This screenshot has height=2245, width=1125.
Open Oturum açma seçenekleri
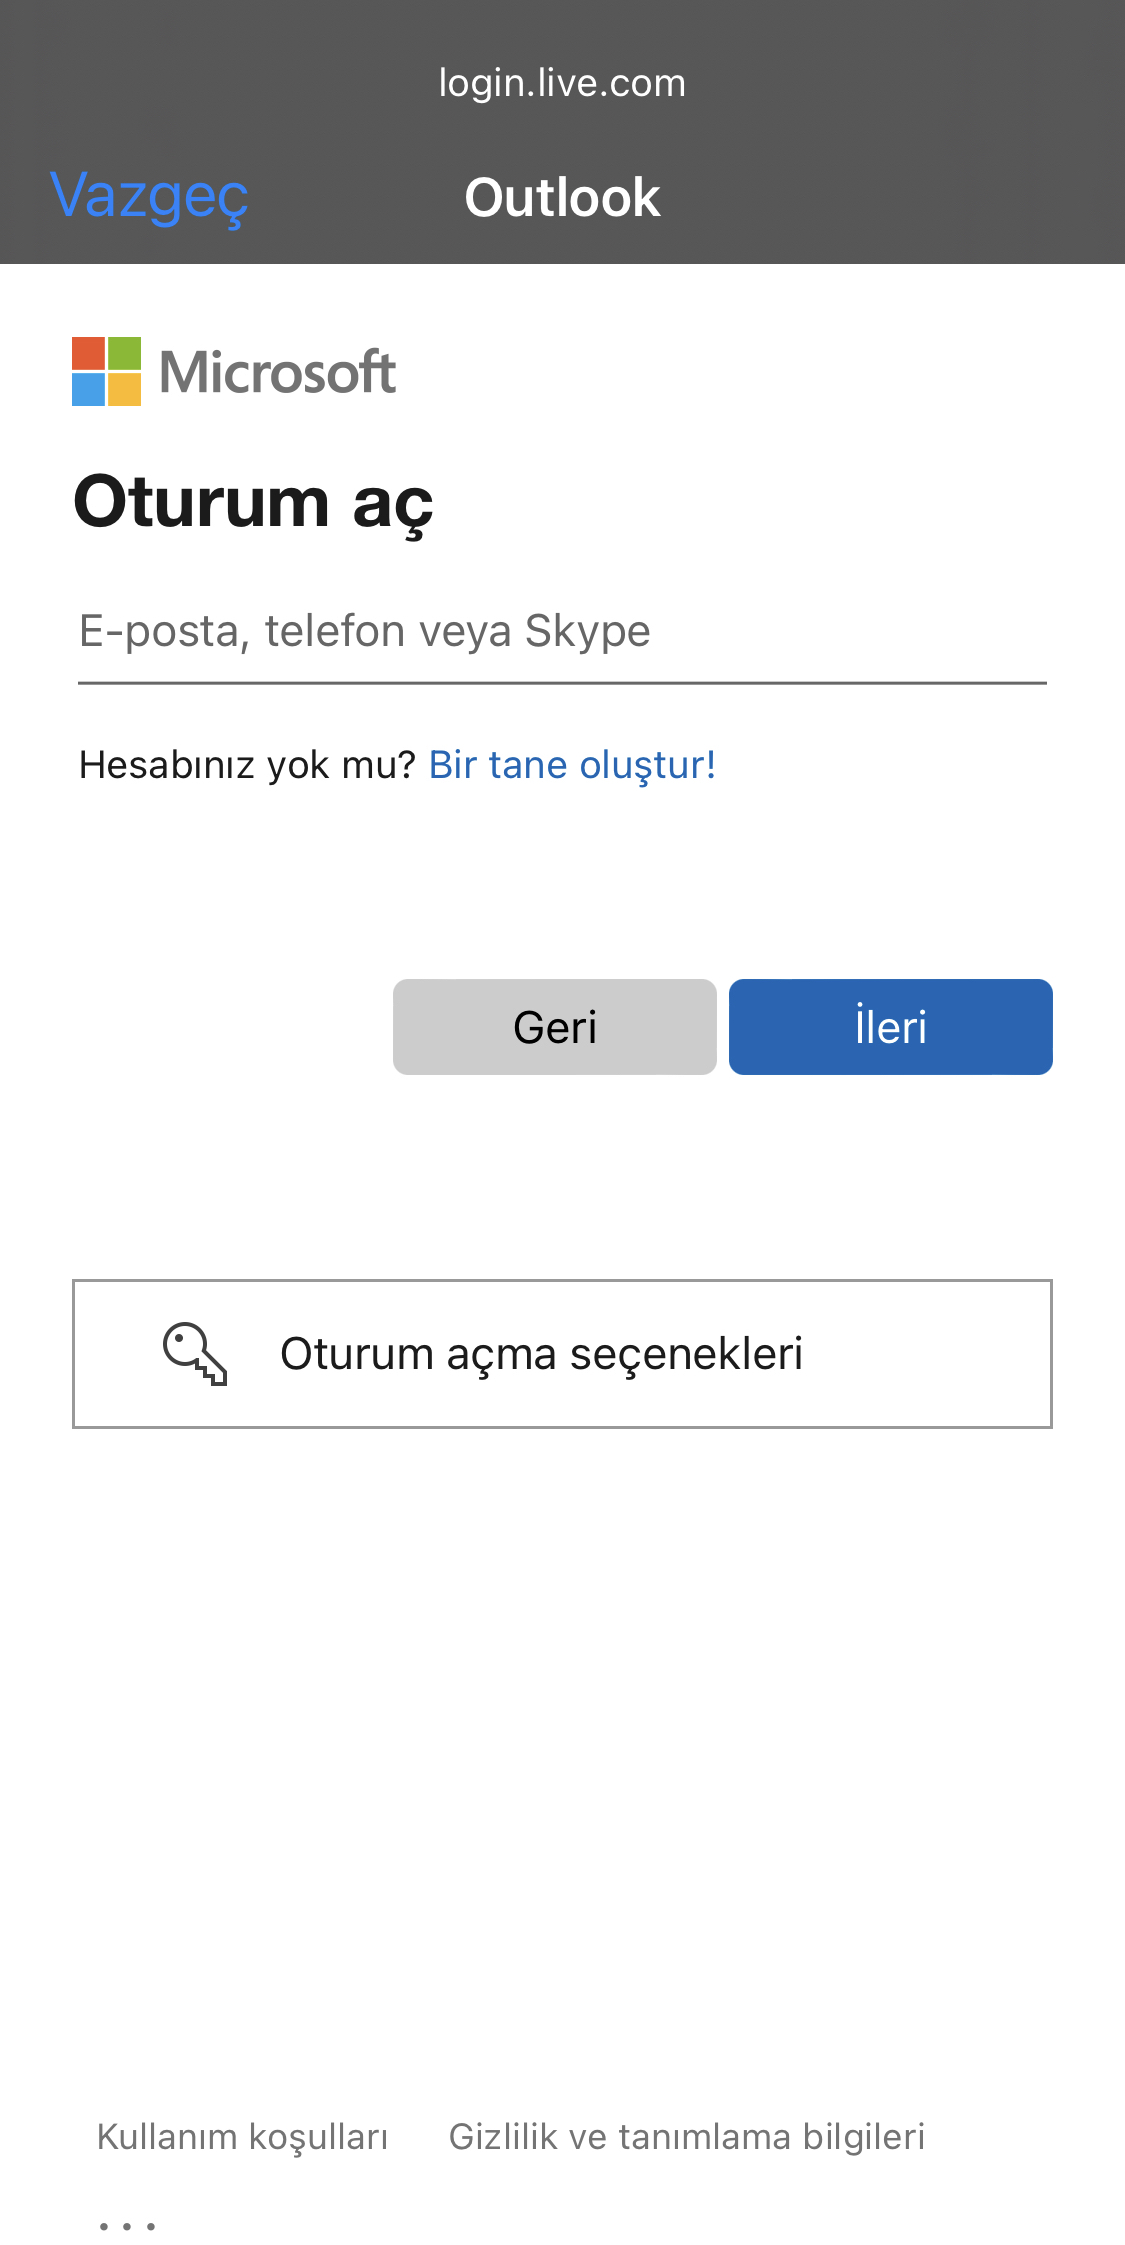[562, 1354]
